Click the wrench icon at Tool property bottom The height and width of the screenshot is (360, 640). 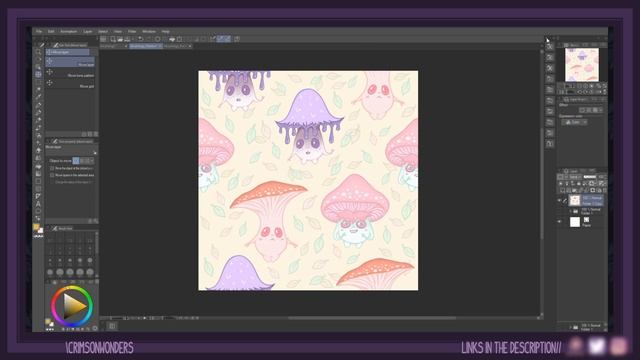(96, 221)
